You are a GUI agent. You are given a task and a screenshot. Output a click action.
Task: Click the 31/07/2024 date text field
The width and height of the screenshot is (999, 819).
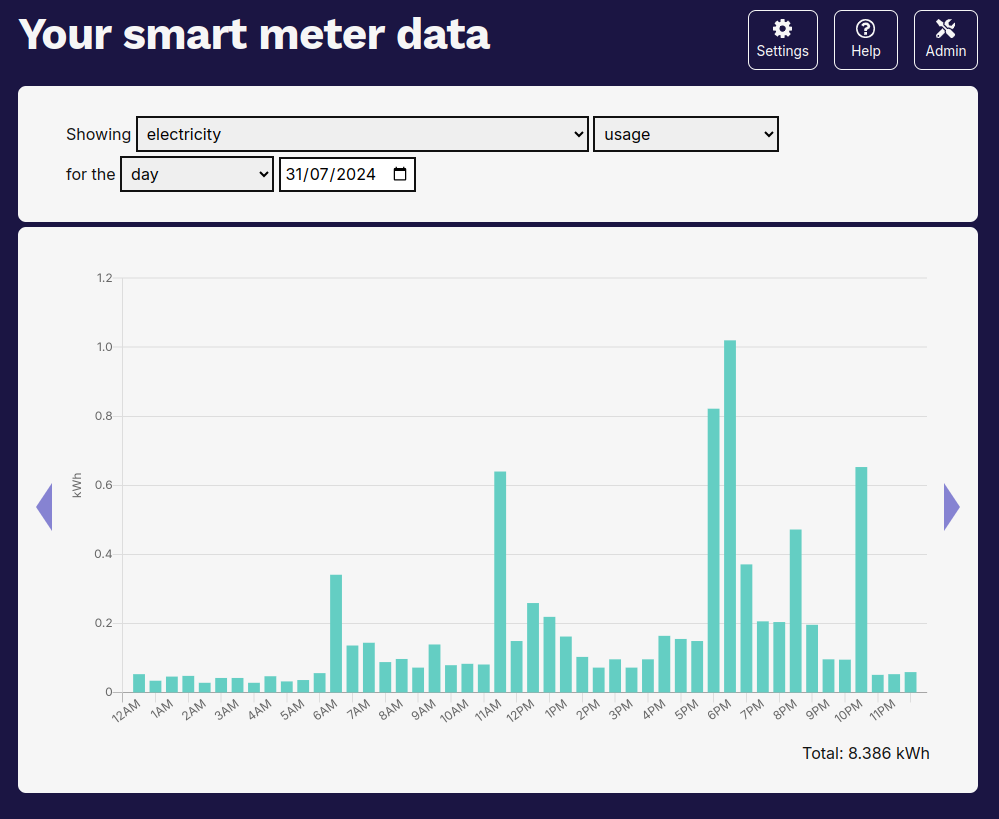(331, 174)
